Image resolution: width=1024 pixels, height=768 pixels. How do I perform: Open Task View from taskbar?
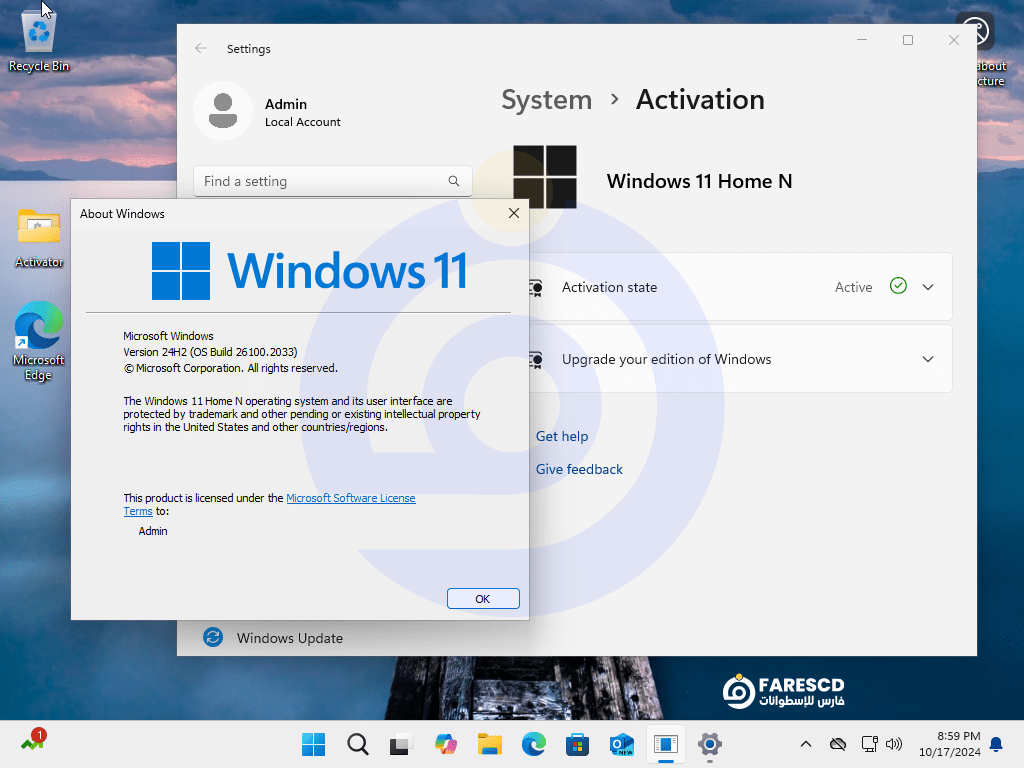coord(402,744)
